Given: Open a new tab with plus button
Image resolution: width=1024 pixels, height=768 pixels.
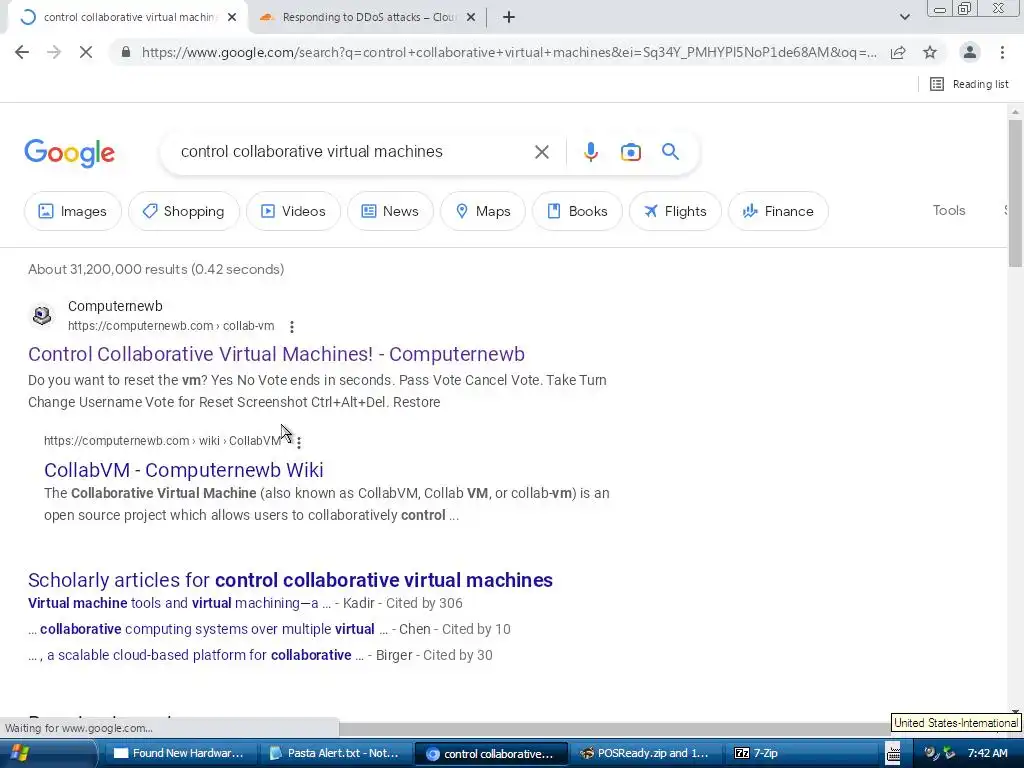Looking at the screenshot, I should (509, 17).
